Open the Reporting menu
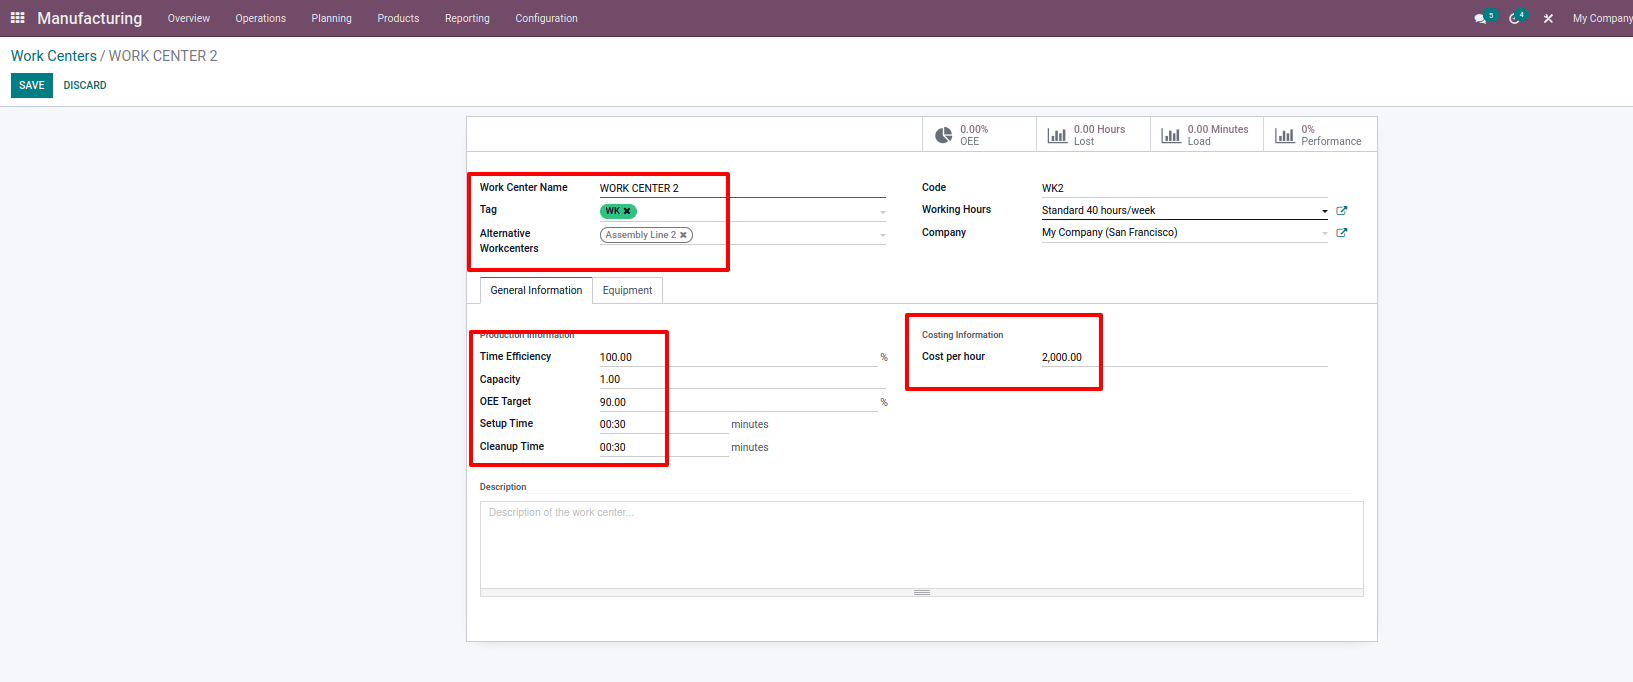 click(467, 18)
